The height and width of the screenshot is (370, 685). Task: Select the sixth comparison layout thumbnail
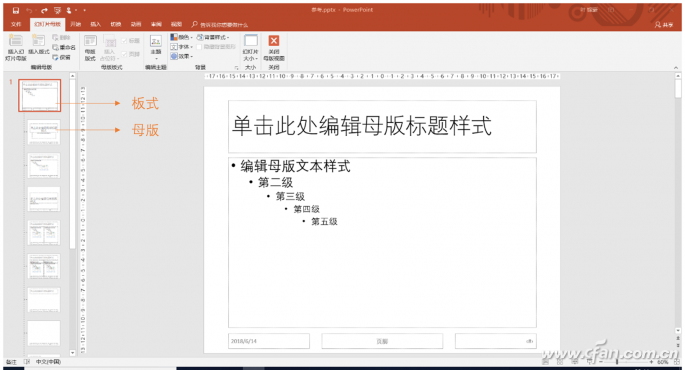[44, 266]
